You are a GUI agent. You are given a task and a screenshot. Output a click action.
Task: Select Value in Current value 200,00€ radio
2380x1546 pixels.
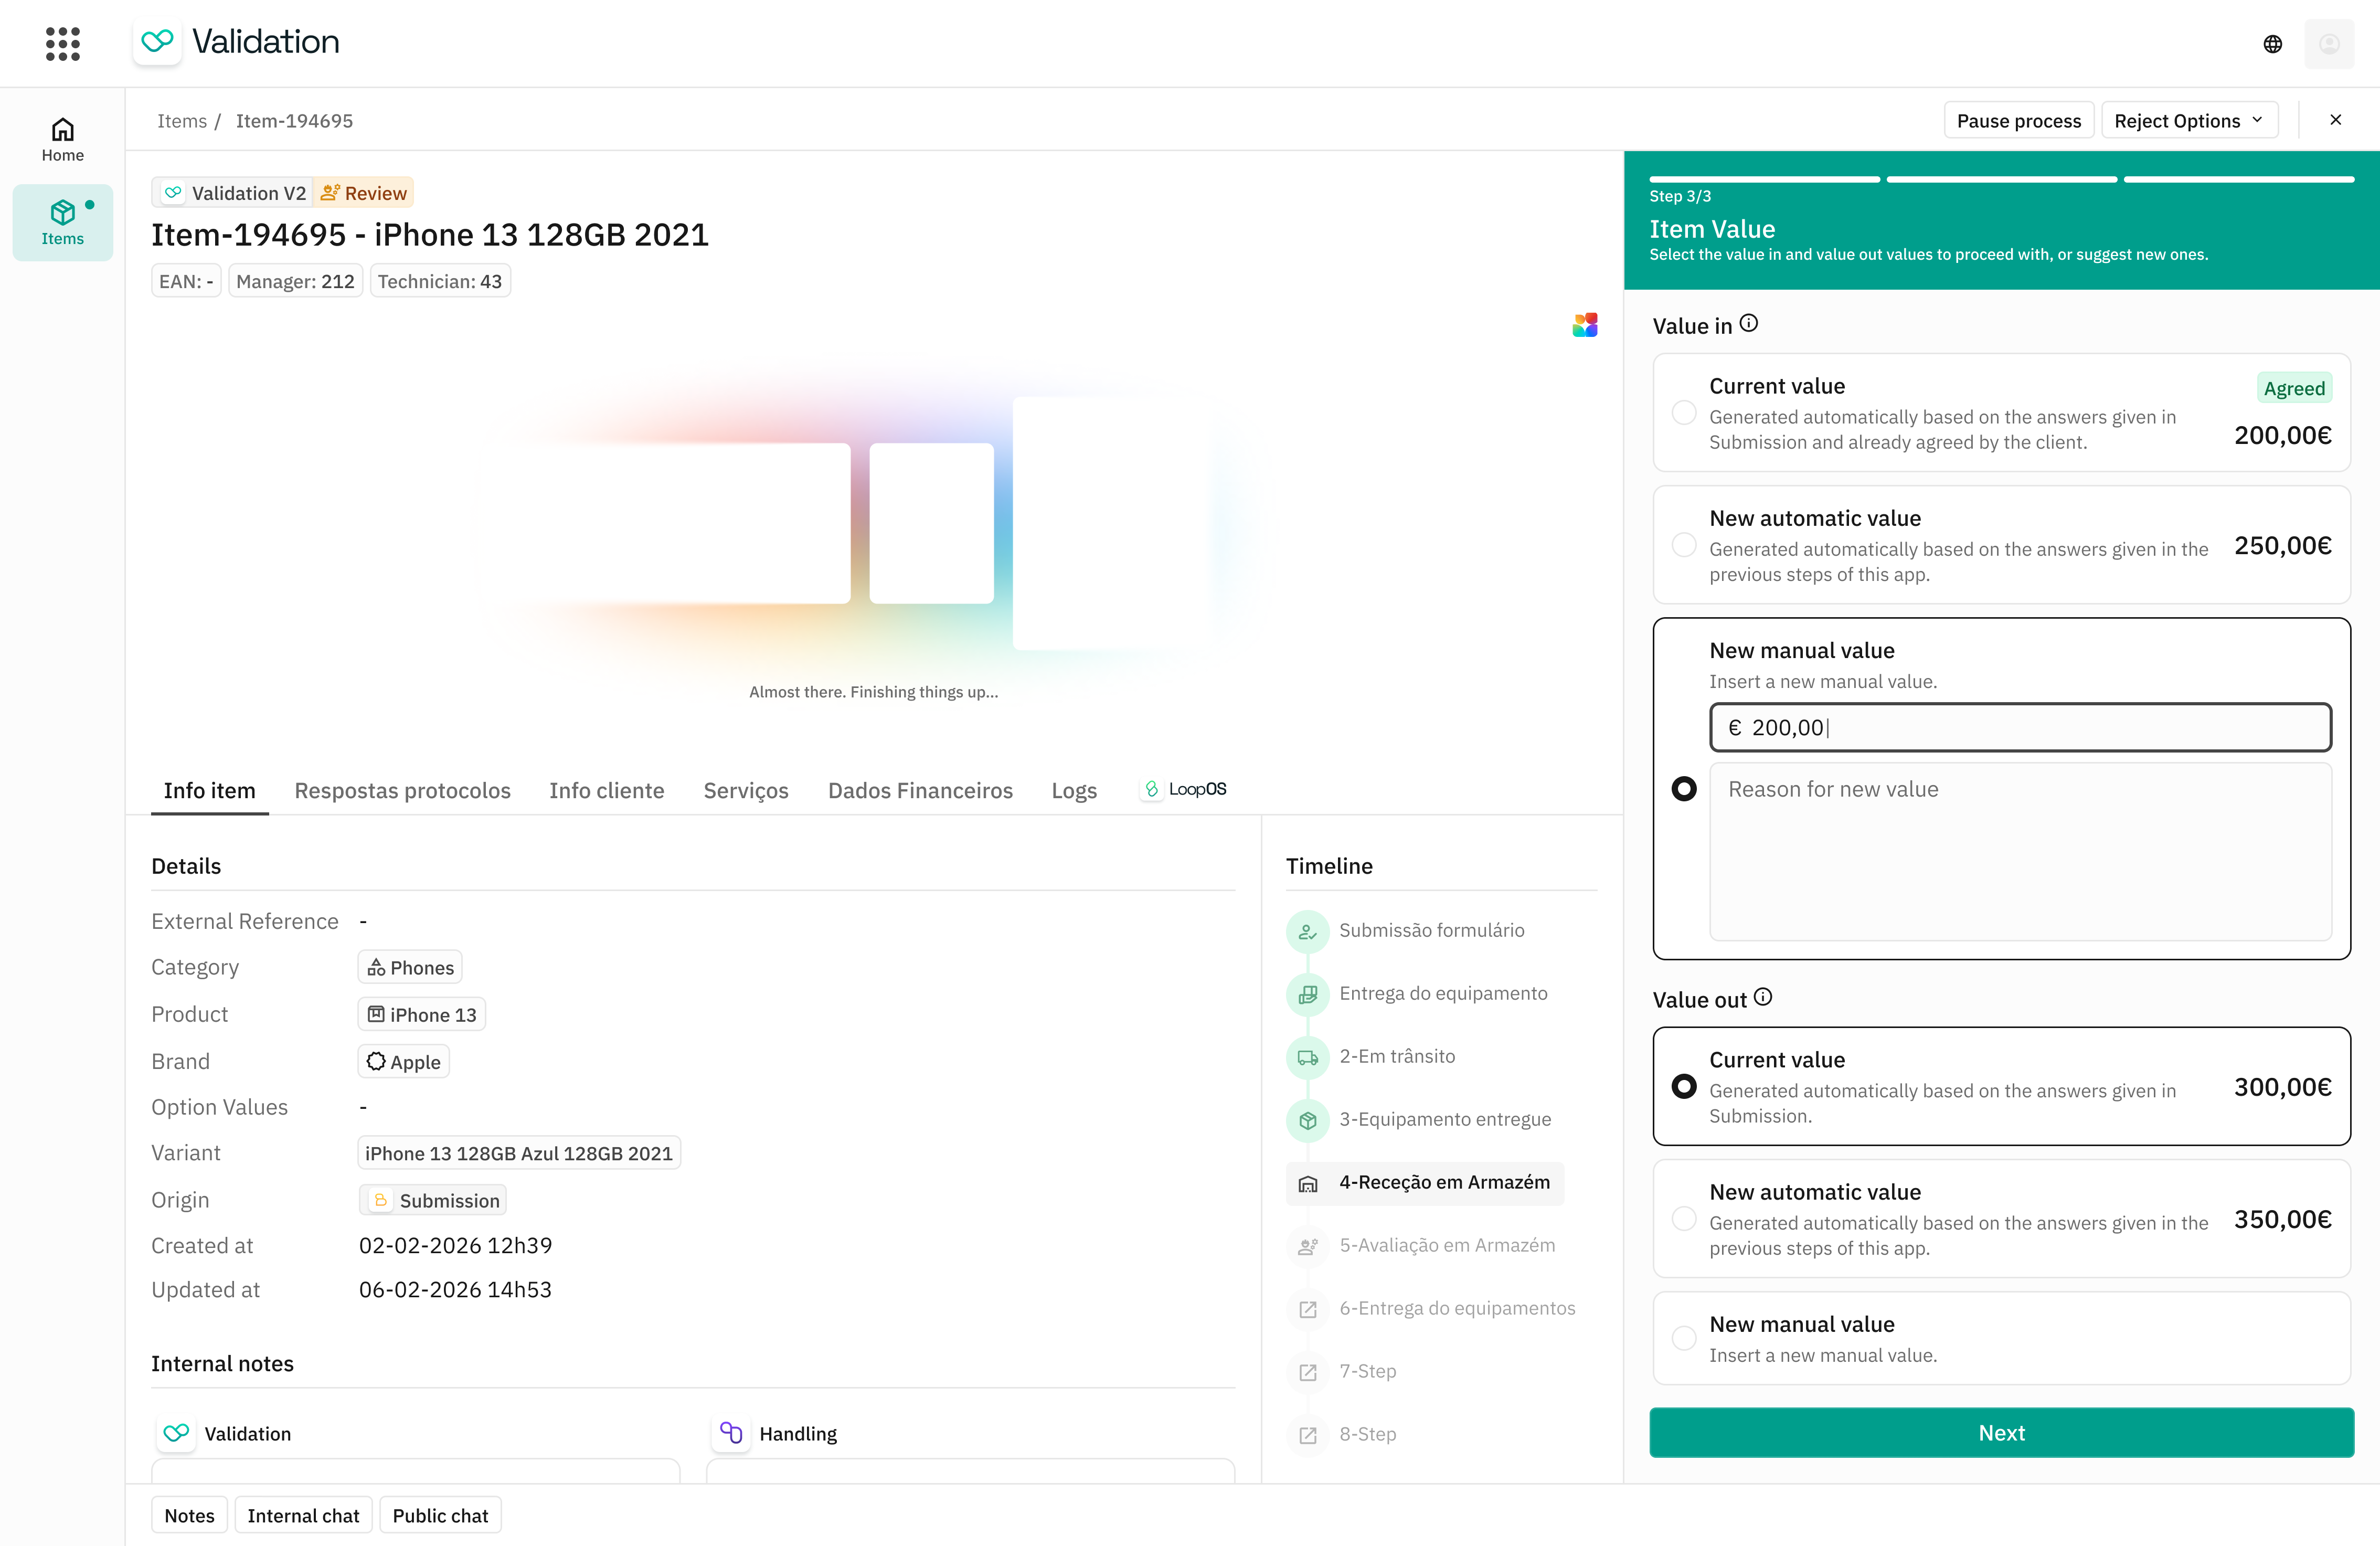(x=1684, y=412)
